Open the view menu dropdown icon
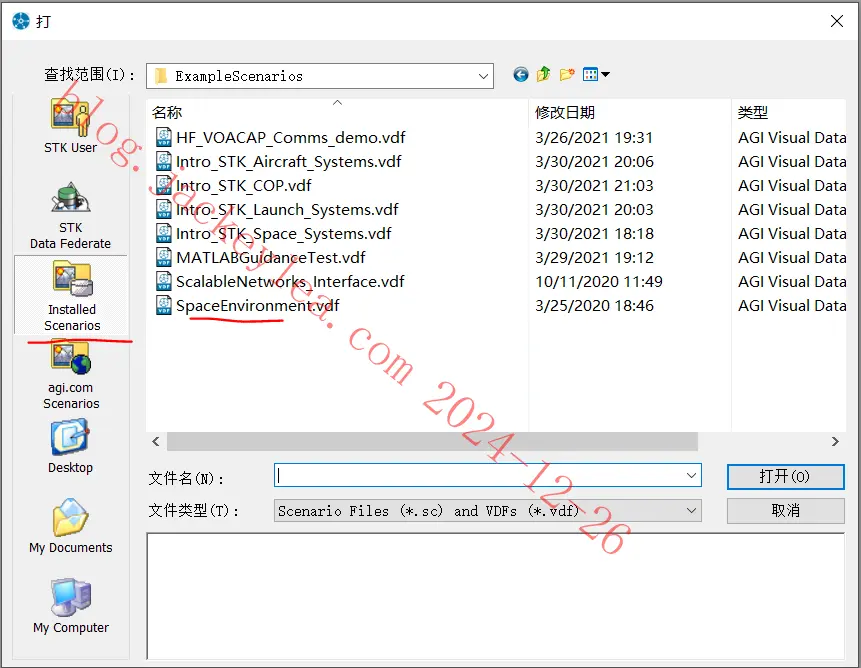The height and width of the screenshot is (668, 861). pos(596,74)
